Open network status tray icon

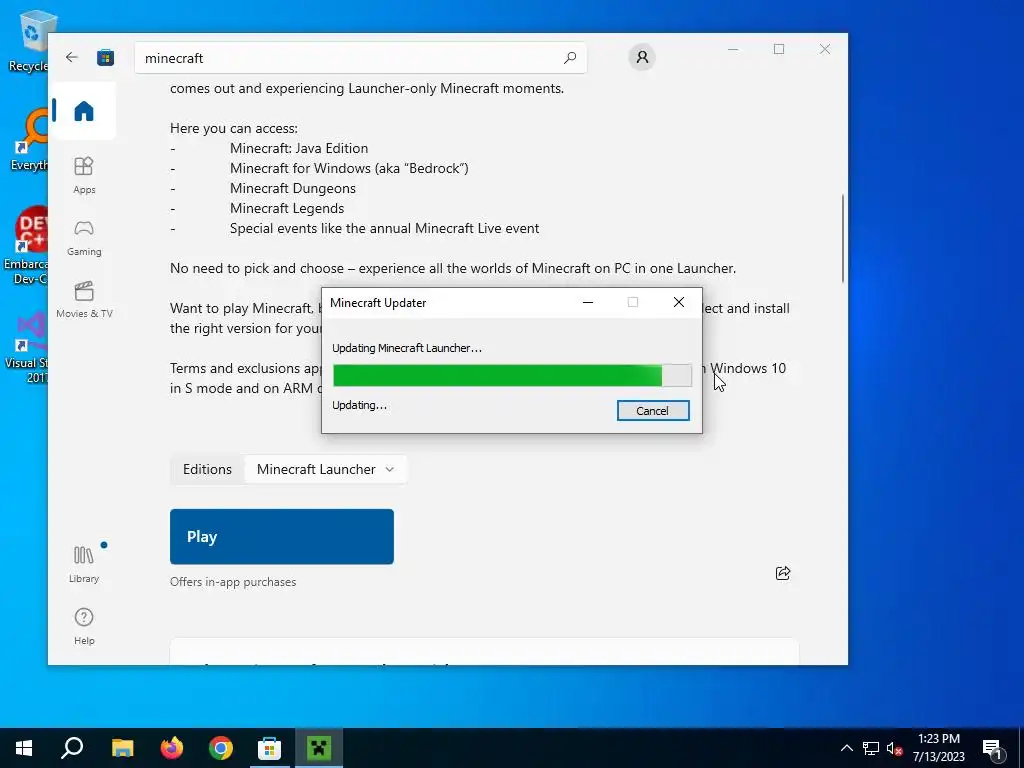coord(871,748)
